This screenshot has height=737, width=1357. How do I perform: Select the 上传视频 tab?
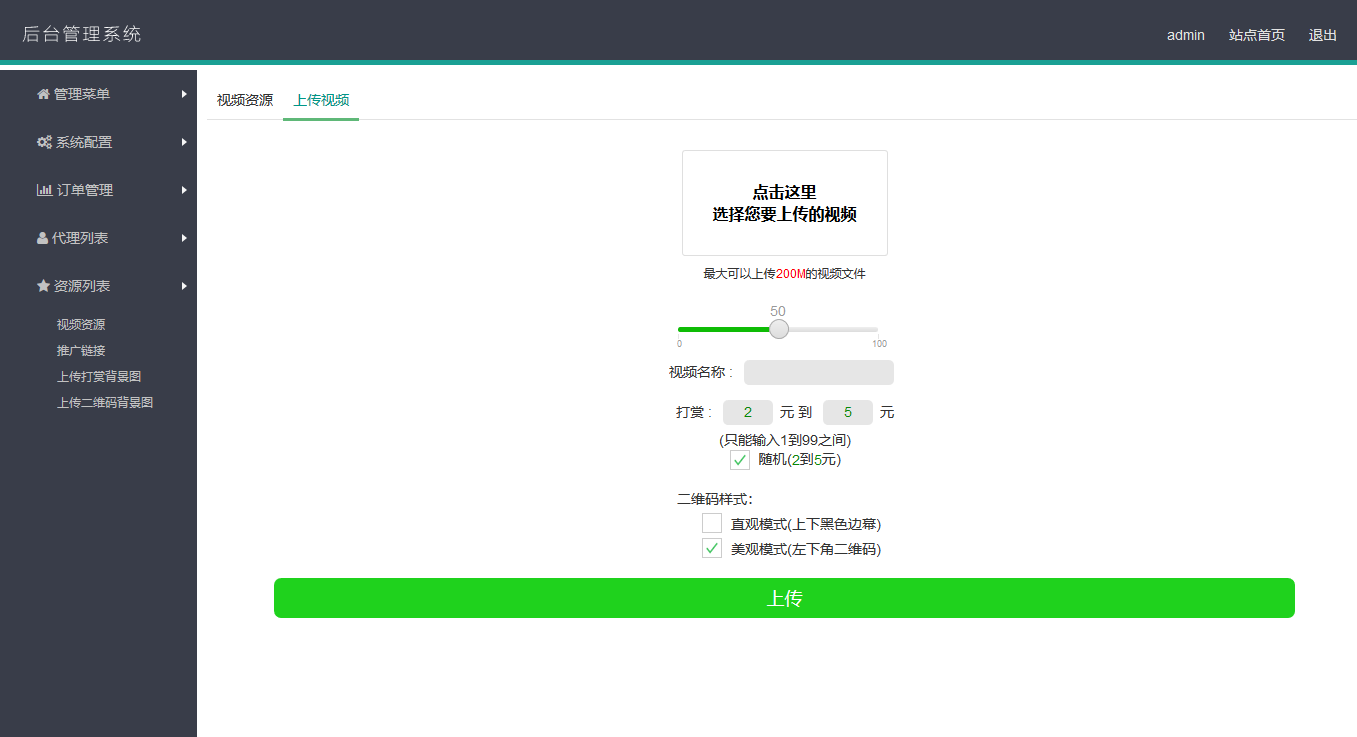pos(321,100)
